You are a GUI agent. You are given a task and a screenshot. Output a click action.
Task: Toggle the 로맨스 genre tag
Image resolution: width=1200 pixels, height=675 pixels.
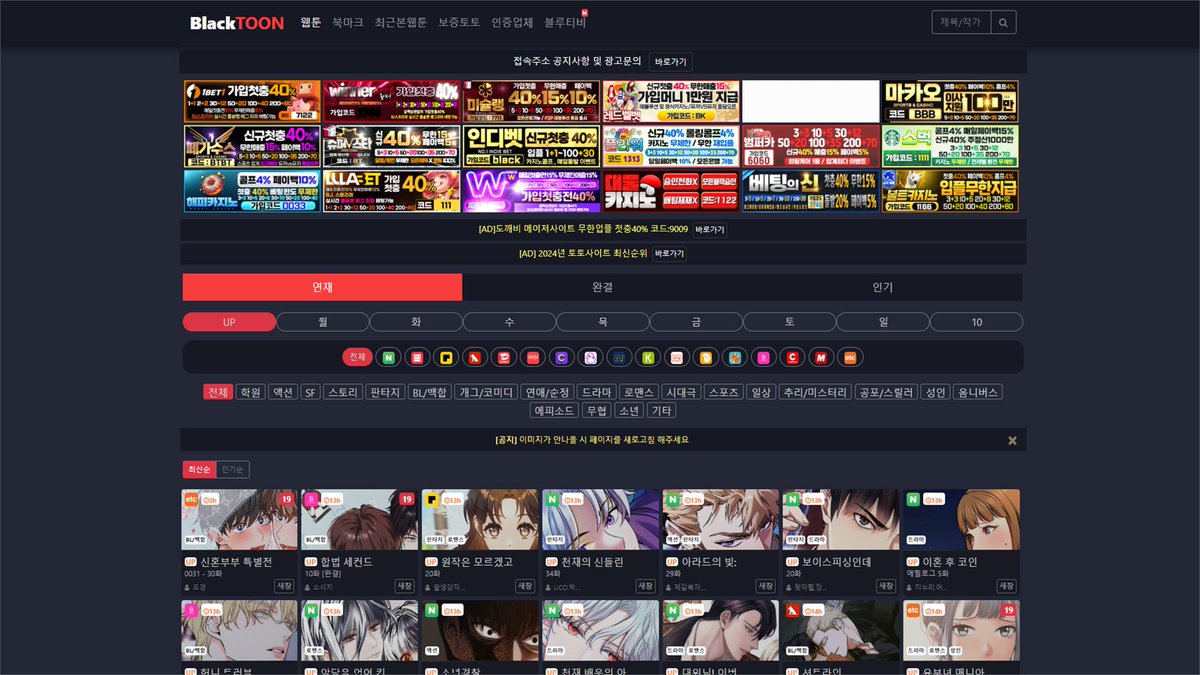[x=640, y=392]
